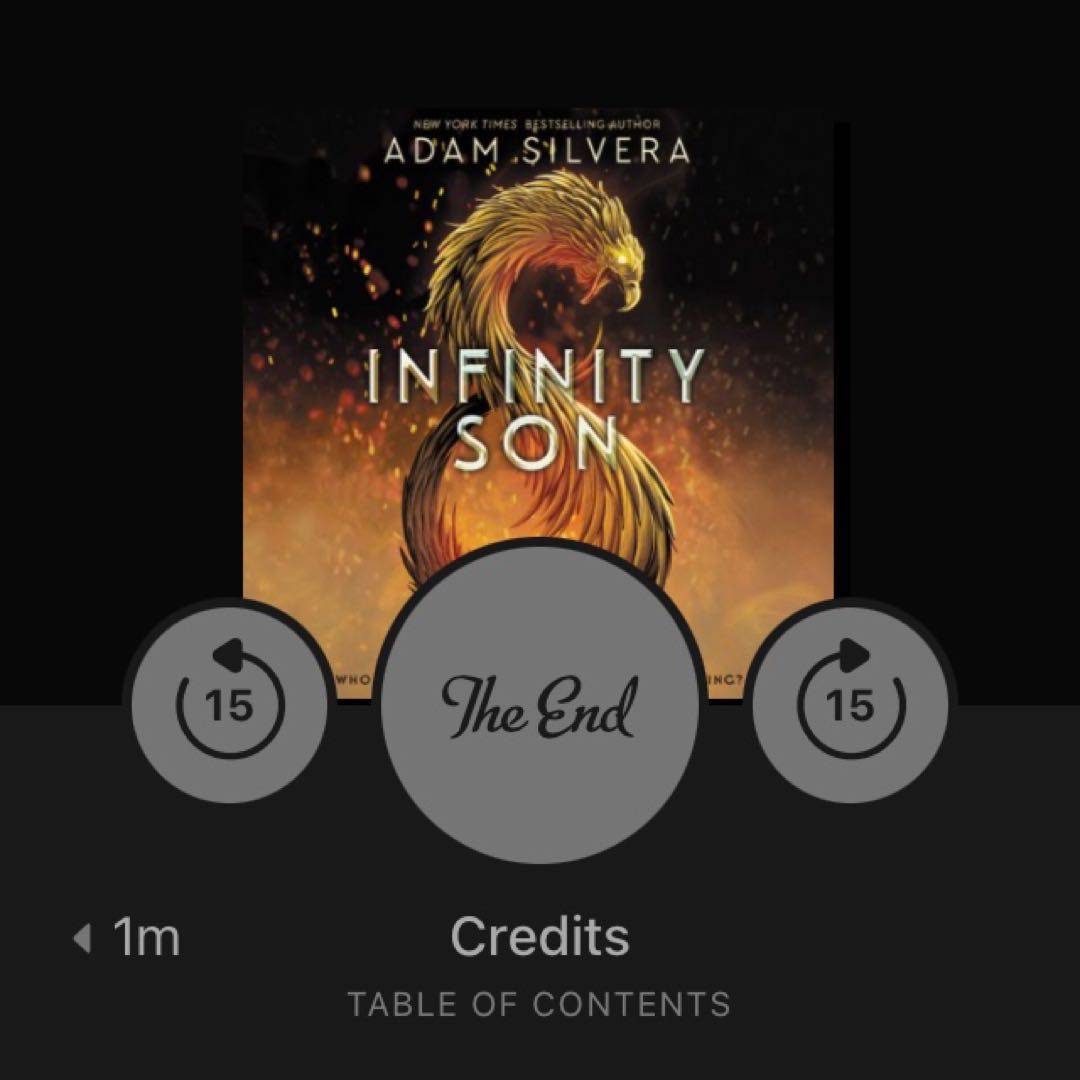Click the ADAM SILVERA author name on cover
The height and width of the screenshot is (1080, 1080).
click(537, 151)
